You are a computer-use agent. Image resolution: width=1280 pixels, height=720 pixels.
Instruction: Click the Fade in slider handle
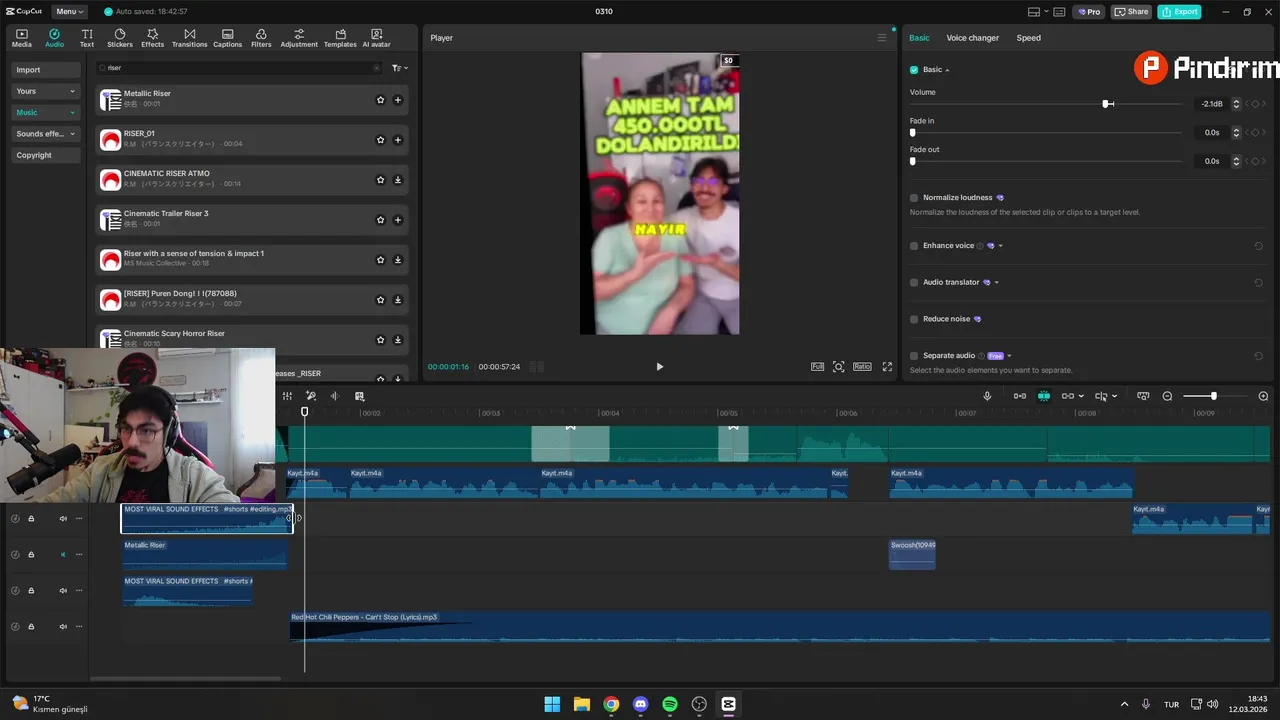point(913,132)
